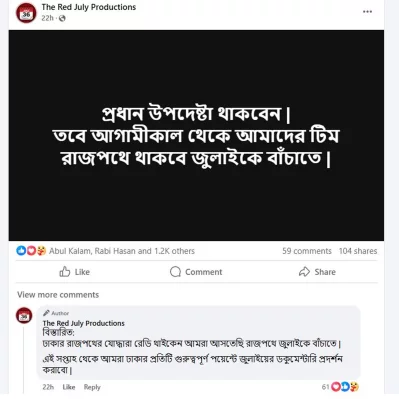Open post reaction emoji icons summary
The width and height of the screenshot is (399, 399).
click(x=31, y=251)
